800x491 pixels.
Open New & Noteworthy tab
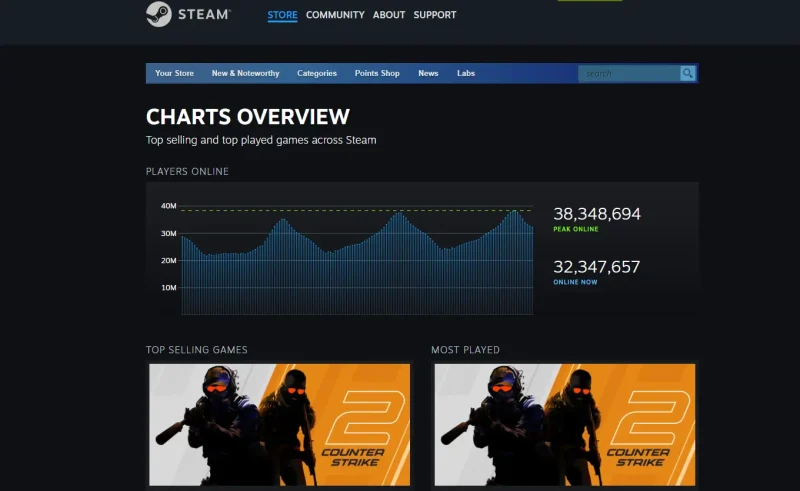pos(245,73)
